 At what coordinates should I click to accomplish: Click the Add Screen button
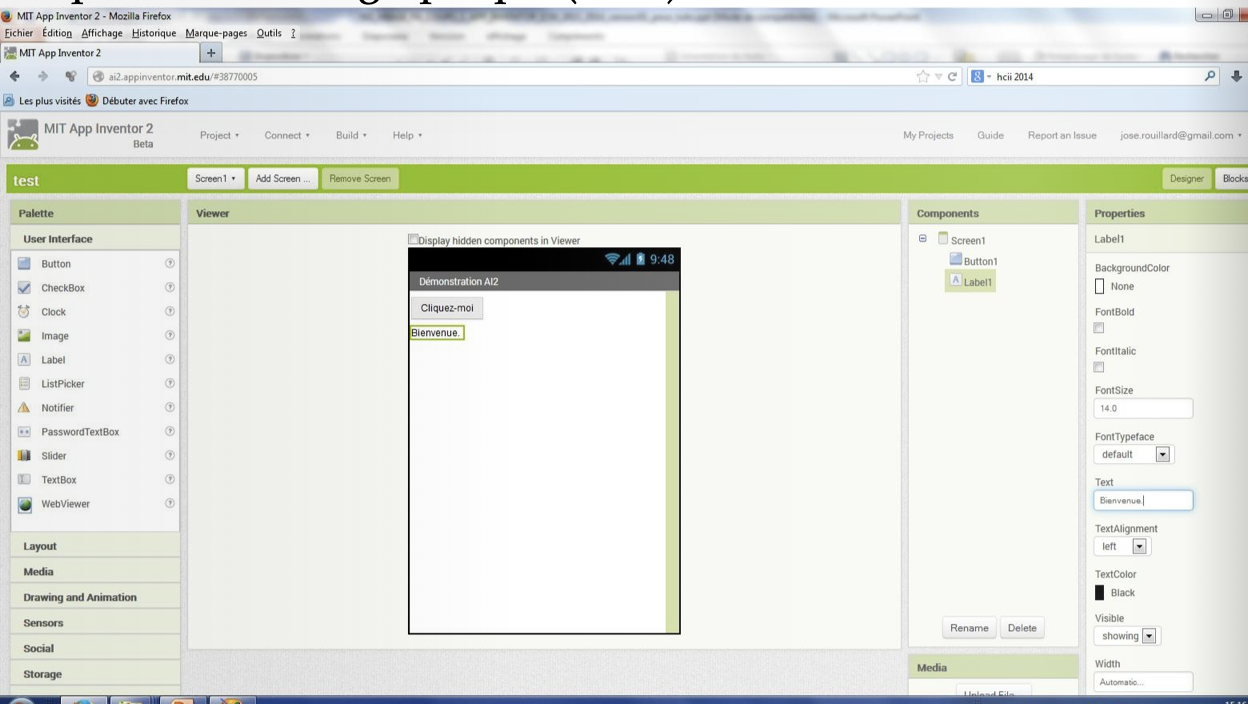coord(283,179)
